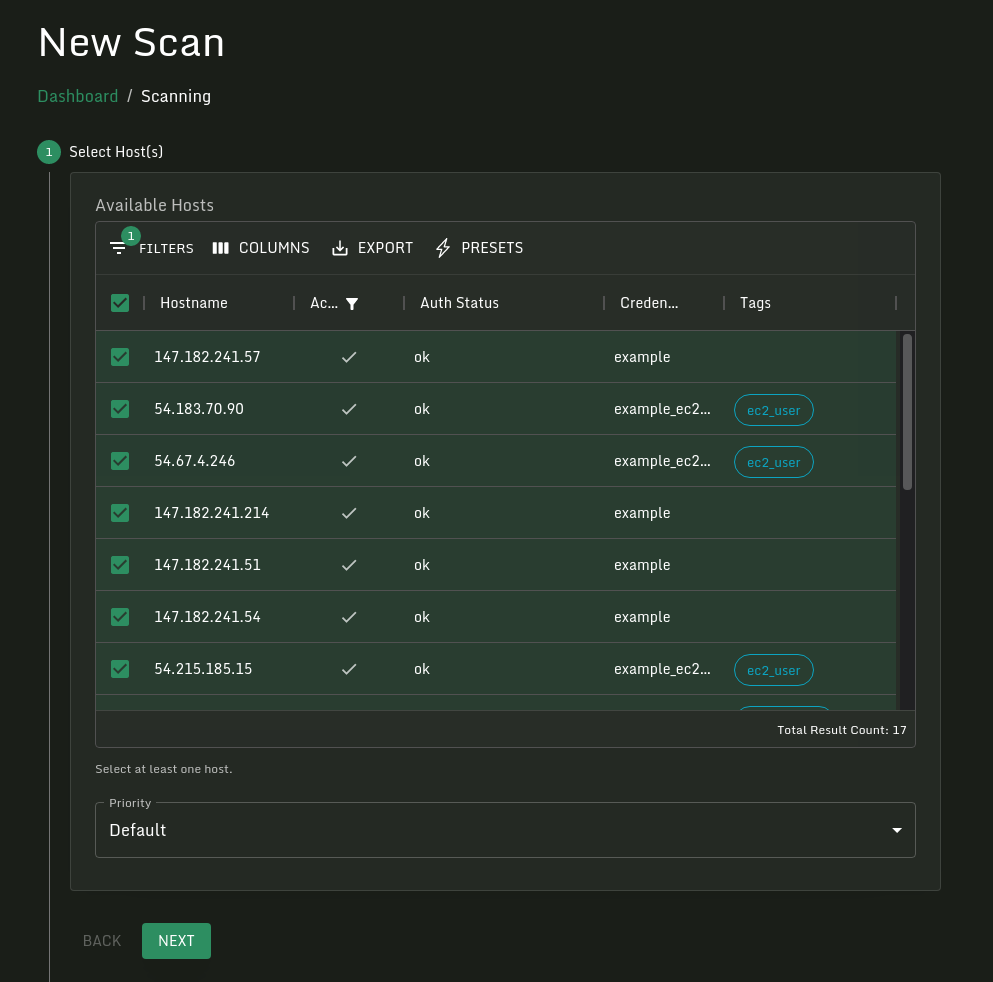Uncheck host 54.67.4.246
The width and height of the screenshot is (993, 982).
pos(120,461)
